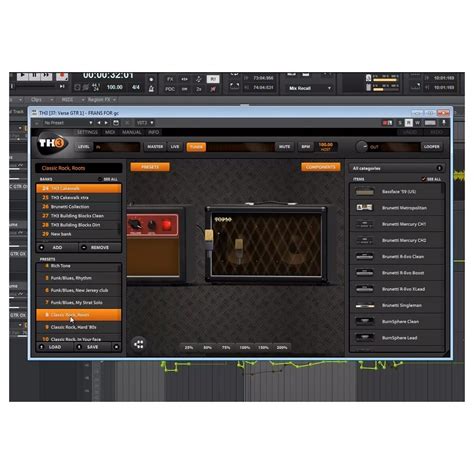Click the TH3 logo in the plugin header

52,144
